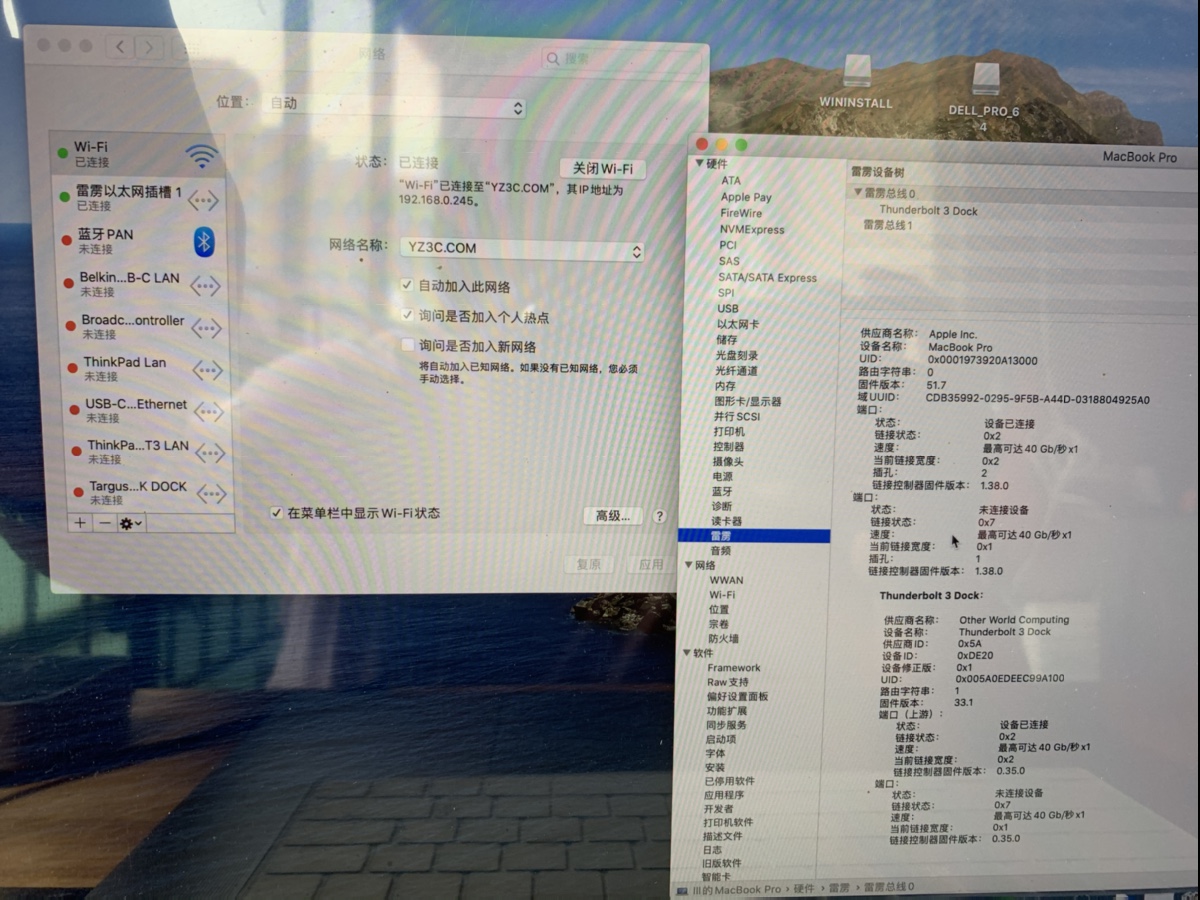Click the Wi-Fi signal icon in service list
The image size is (1200, 900).
201,155
